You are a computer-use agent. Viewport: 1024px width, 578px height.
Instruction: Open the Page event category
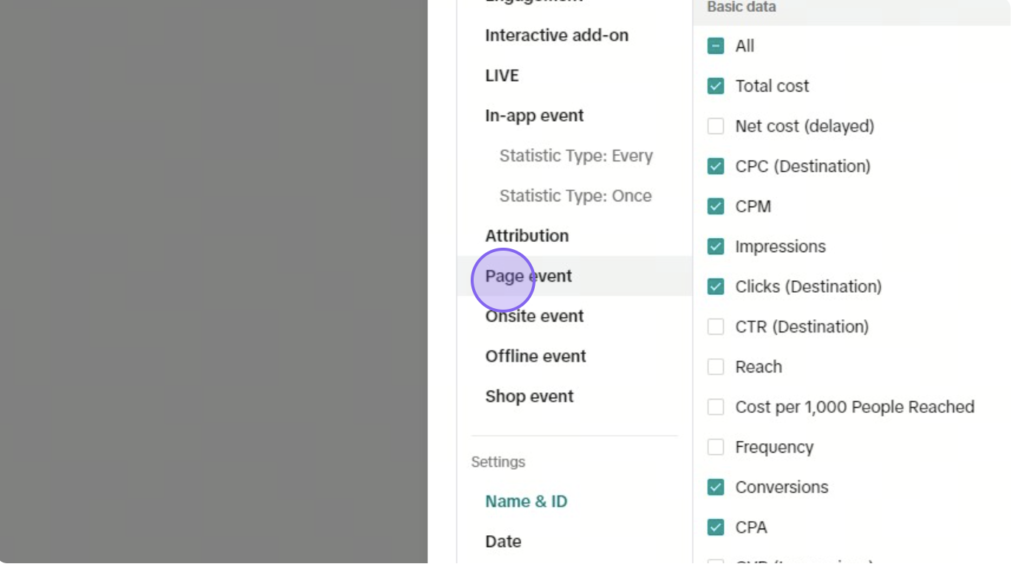[528, 276]
